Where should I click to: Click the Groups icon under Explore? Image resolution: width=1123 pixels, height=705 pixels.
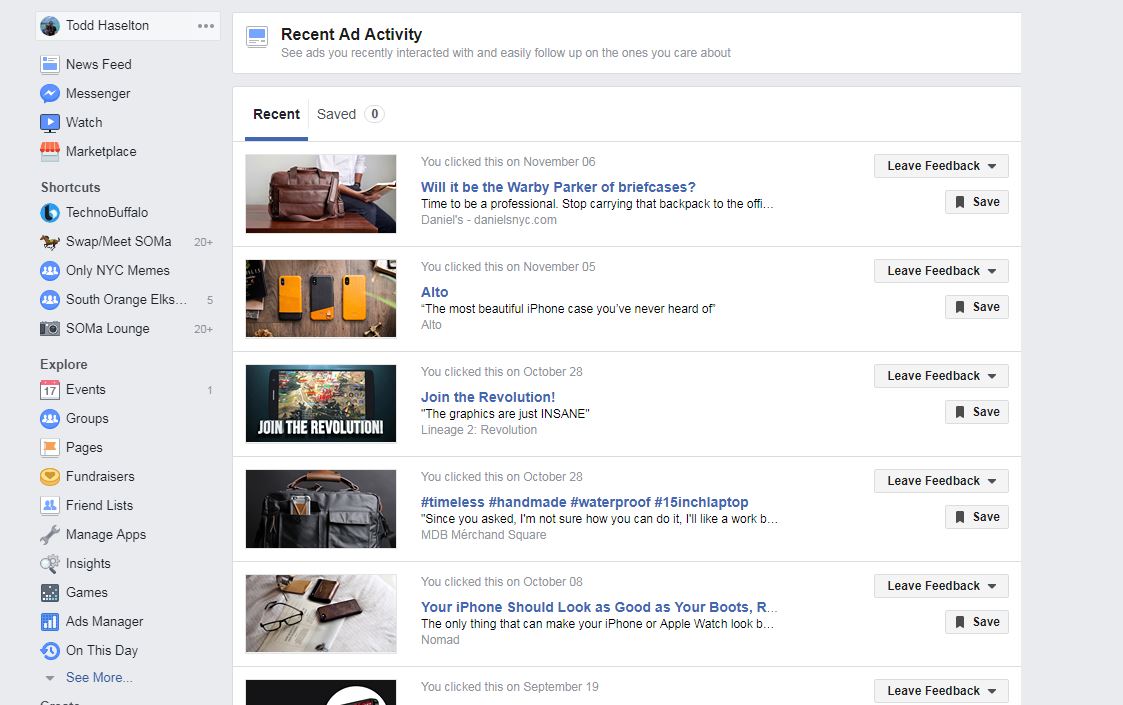tap(49, 418)
